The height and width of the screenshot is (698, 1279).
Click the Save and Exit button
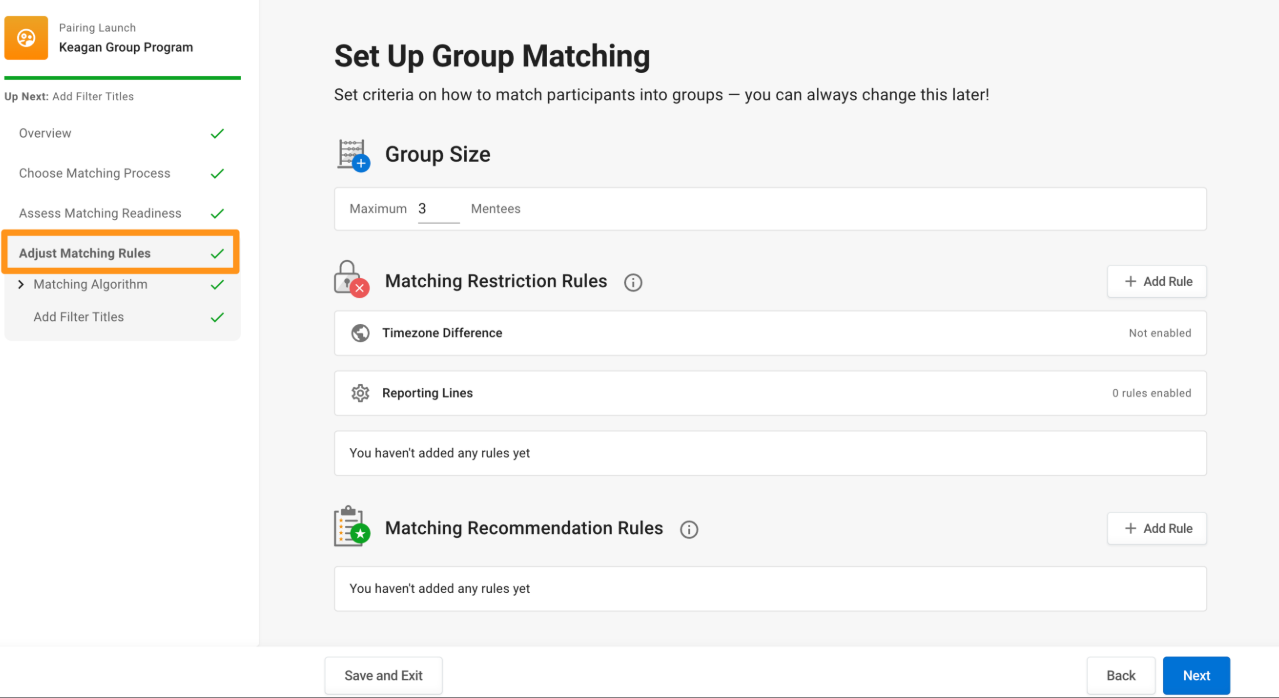383,676
